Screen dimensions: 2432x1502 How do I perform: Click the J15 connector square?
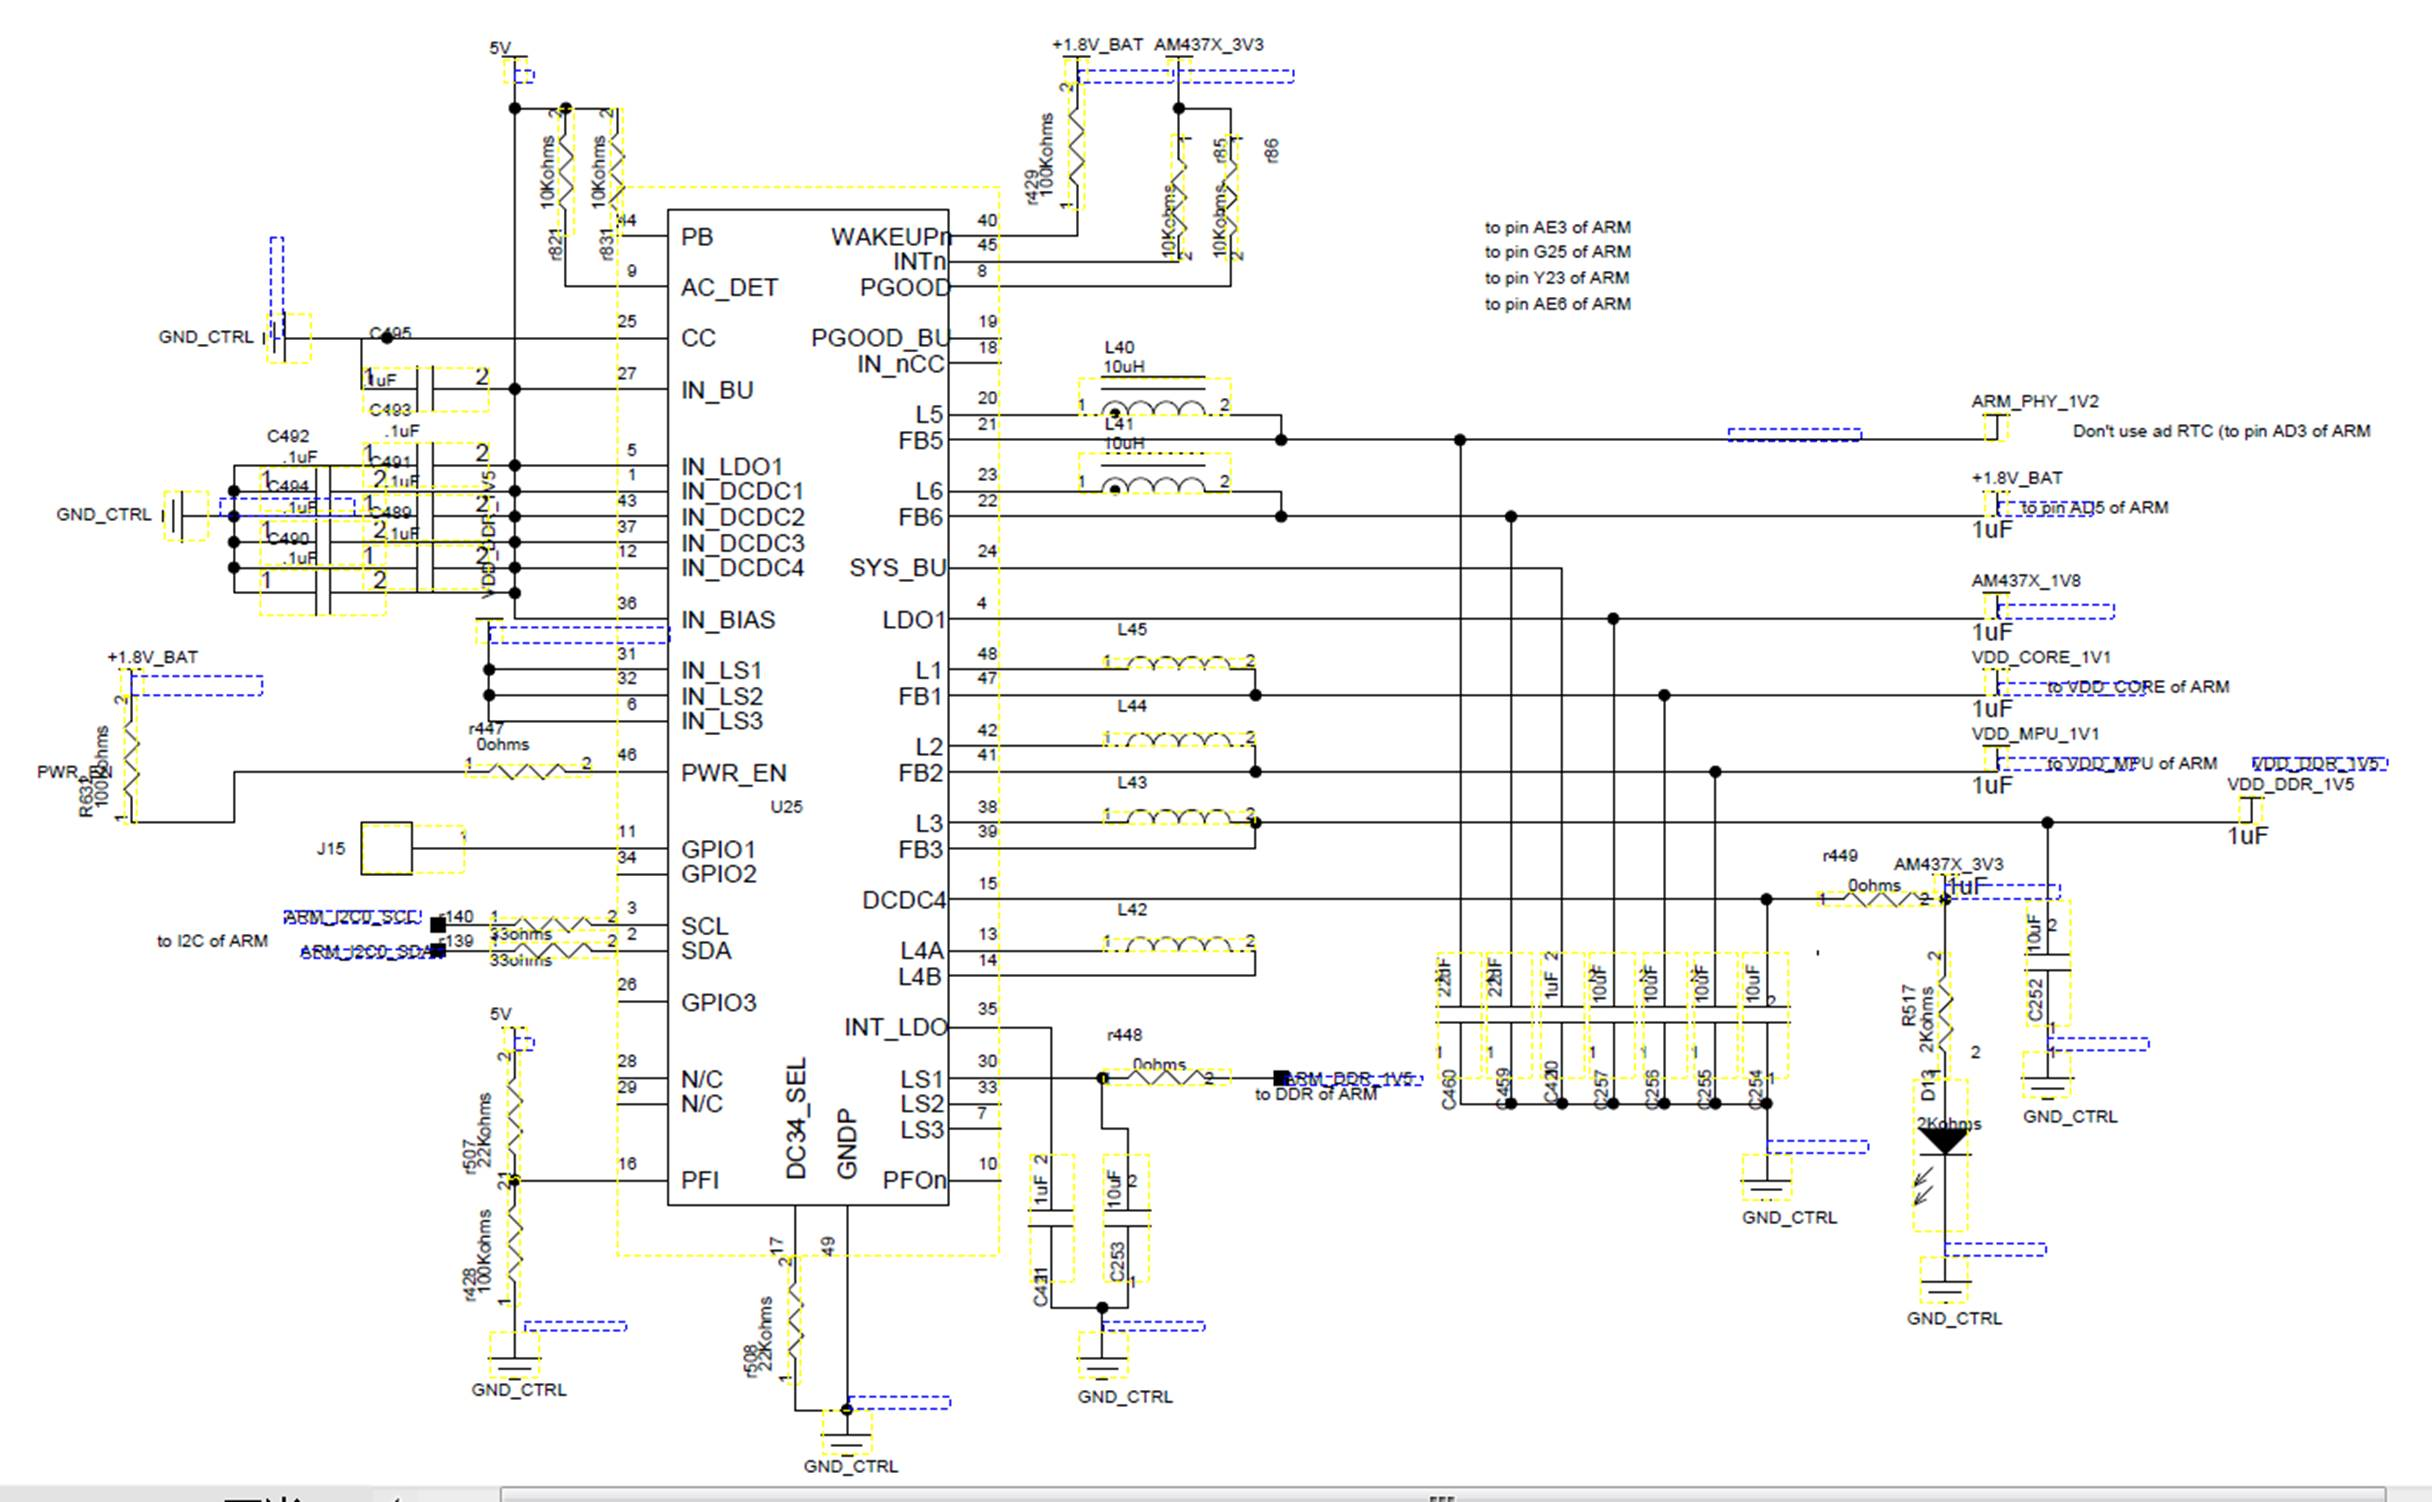[x=386, y=849]
